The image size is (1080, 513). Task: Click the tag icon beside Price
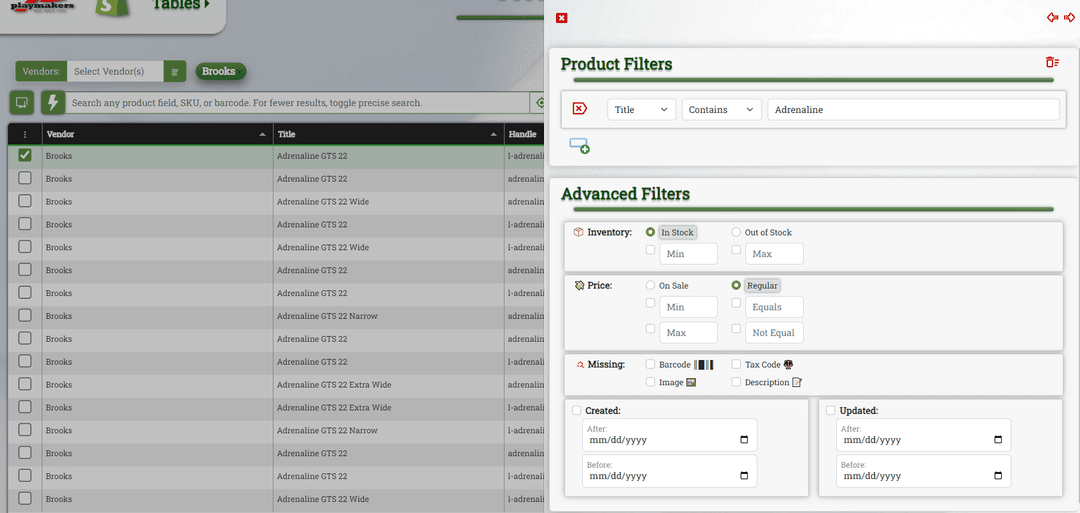(579, 285)
